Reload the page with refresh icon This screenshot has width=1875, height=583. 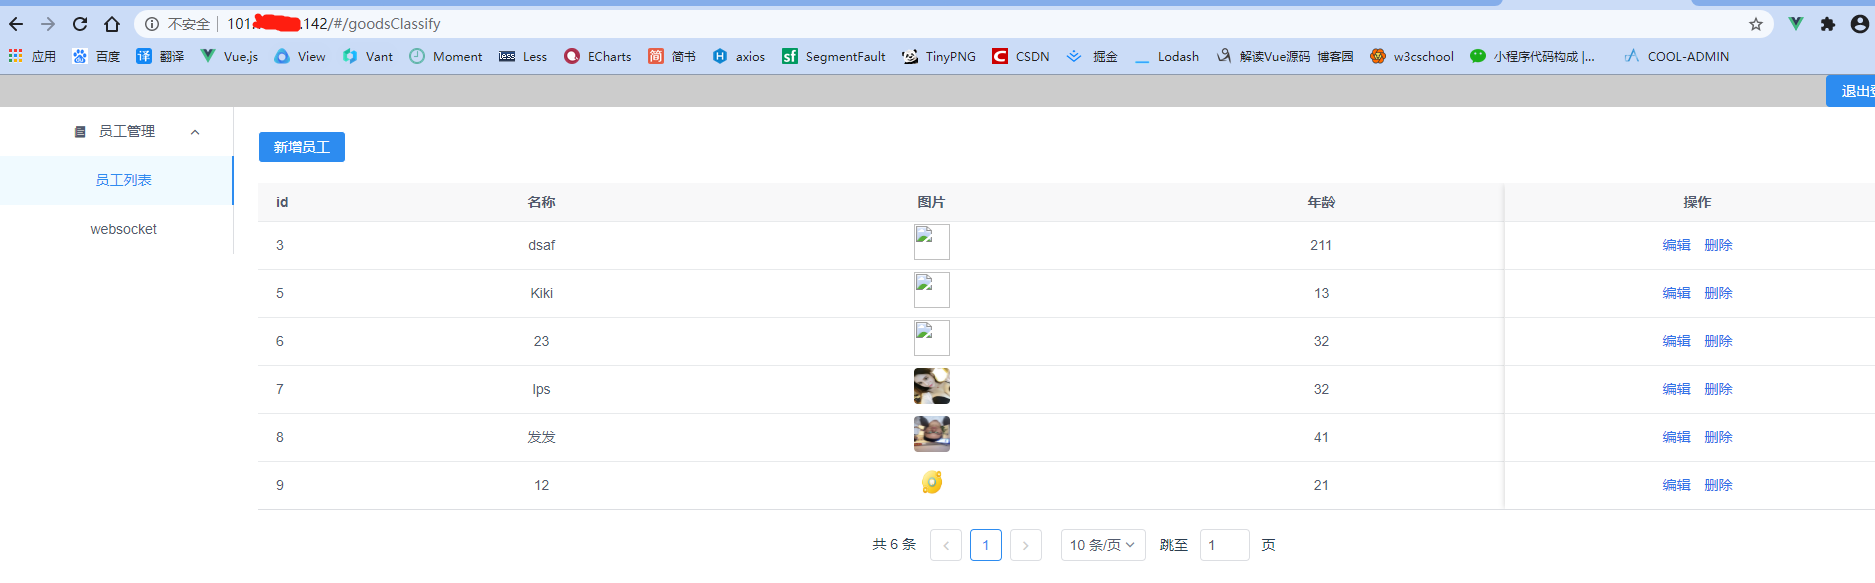80,24
